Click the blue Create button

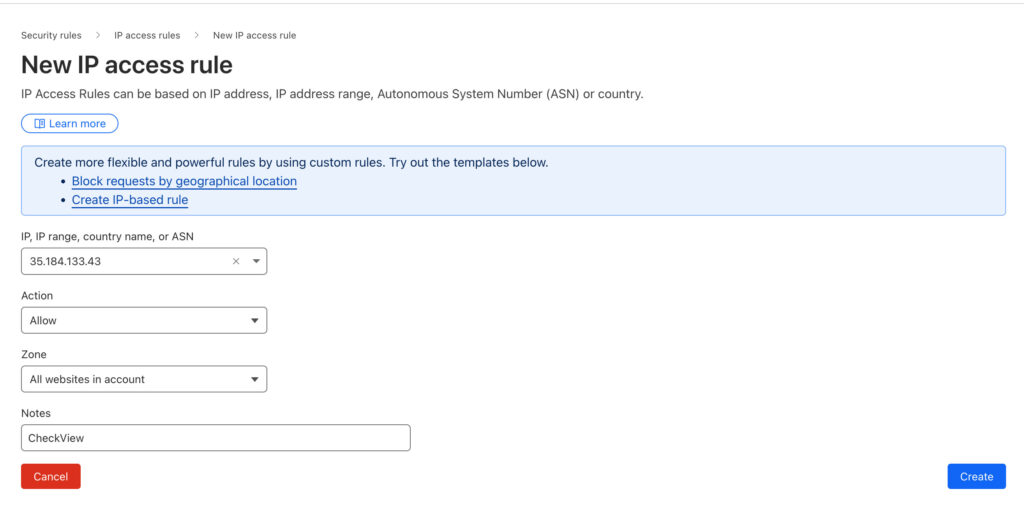pyautogui.click(x=976, y=477)
